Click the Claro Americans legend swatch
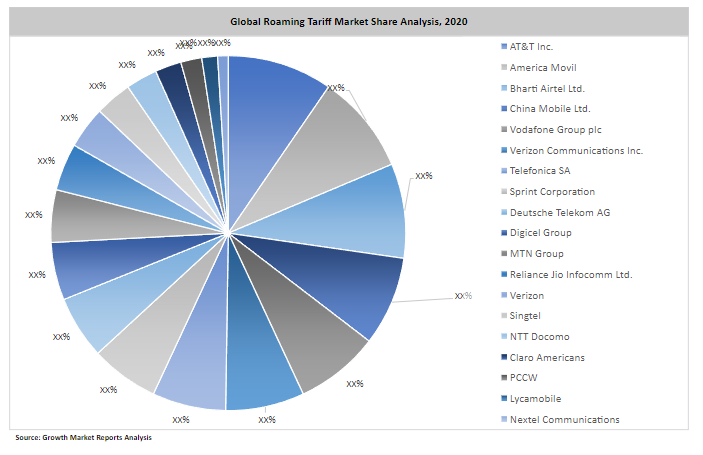703x455 pixels. click(x=504, y=357)
